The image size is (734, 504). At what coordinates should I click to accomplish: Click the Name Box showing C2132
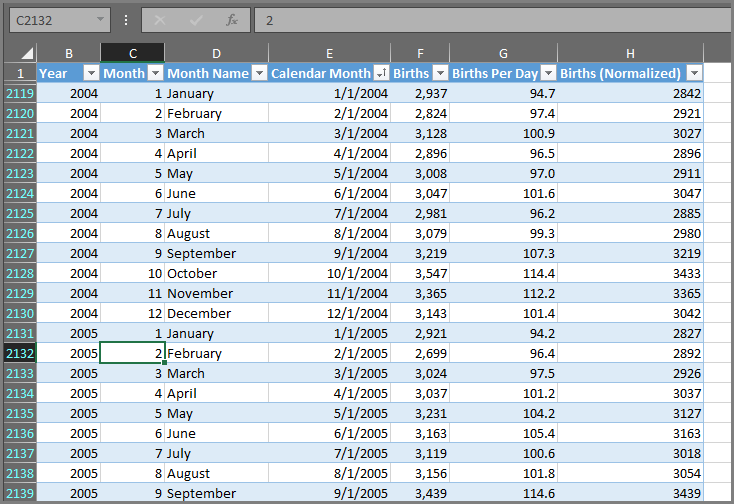[50, 20]
